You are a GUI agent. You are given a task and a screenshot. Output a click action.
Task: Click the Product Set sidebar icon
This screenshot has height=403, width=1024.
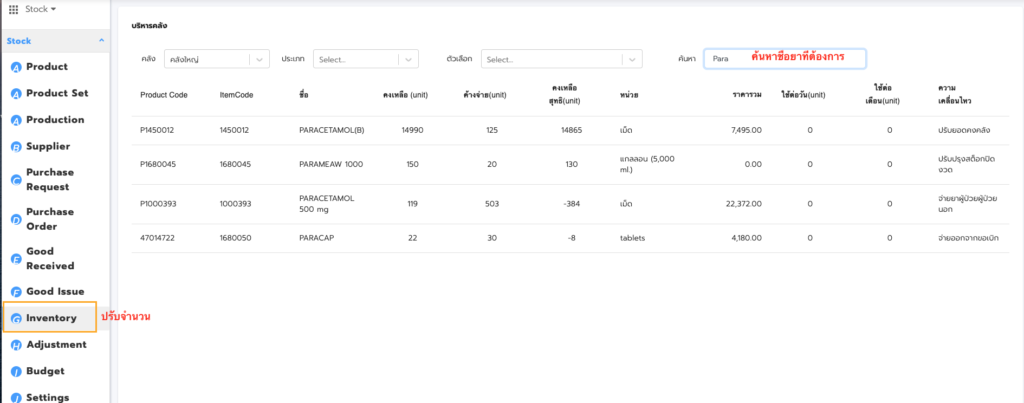click(16, 93)
